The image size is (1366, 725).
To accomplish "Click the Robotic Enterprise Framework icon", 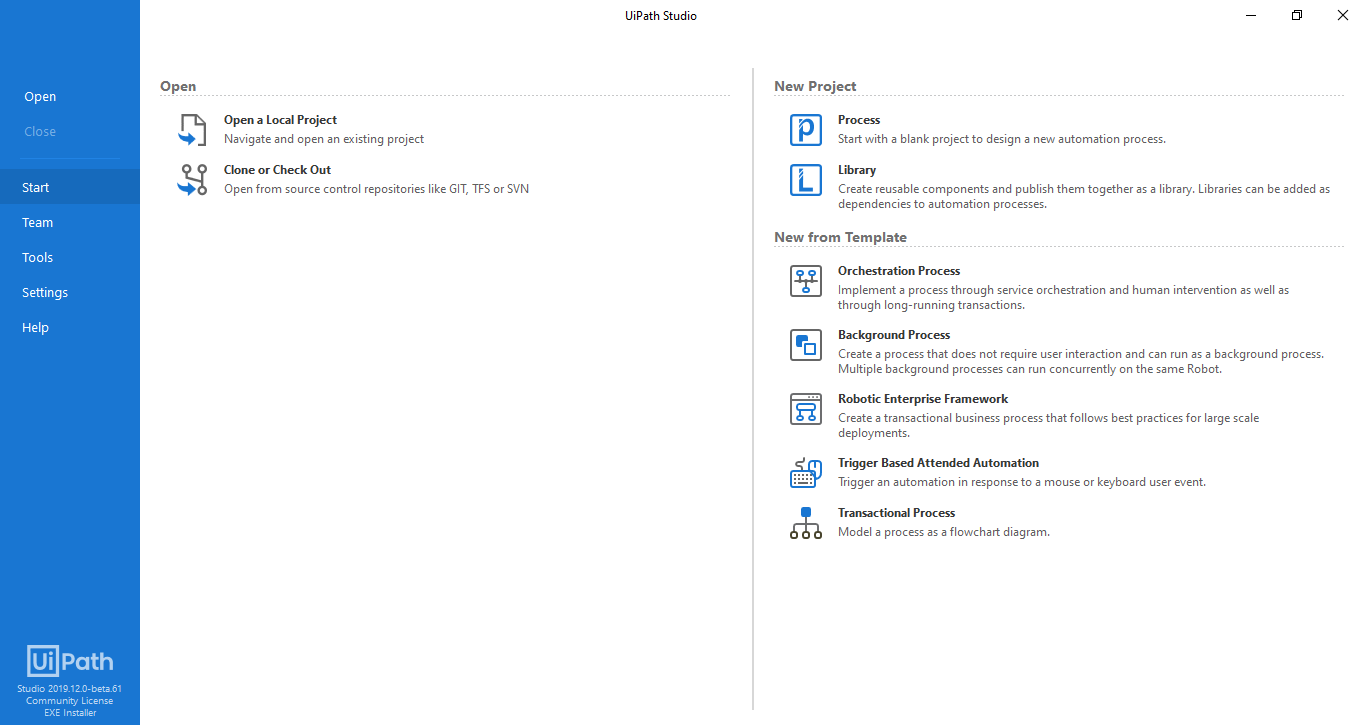I will click(806, 409).
